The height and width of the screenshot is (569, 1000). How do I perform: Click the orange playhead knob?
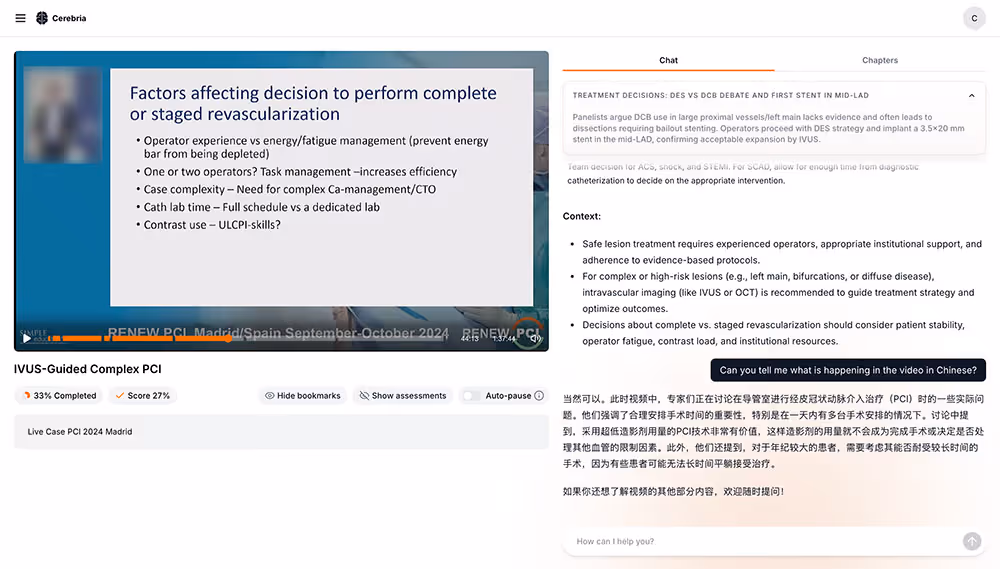pos(228,339)
